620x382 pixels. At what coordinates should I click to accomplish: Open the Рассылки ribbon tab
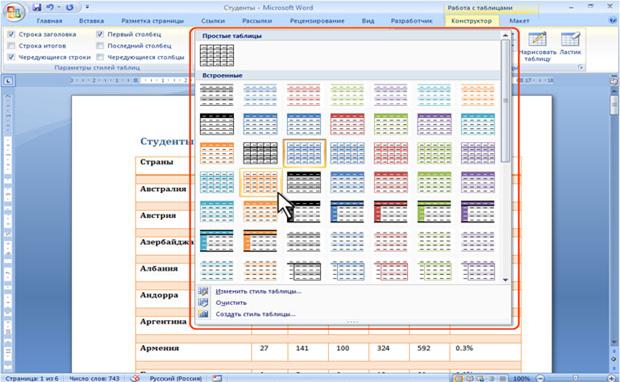pyautogui.click(x=257, y=21)
